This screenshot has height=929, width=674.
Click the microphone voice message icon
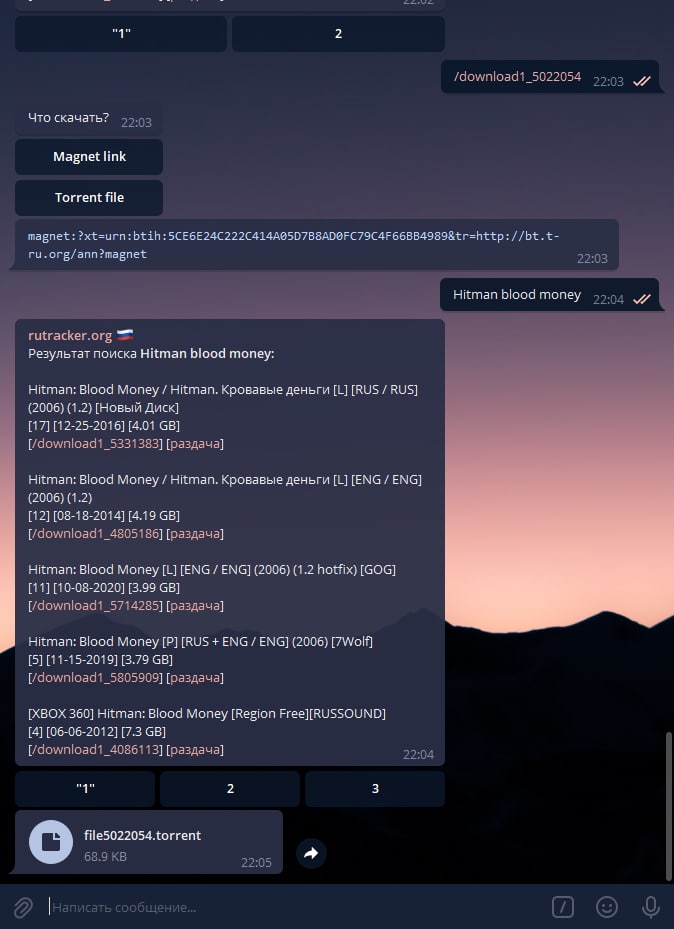click(x=650, y=906)
